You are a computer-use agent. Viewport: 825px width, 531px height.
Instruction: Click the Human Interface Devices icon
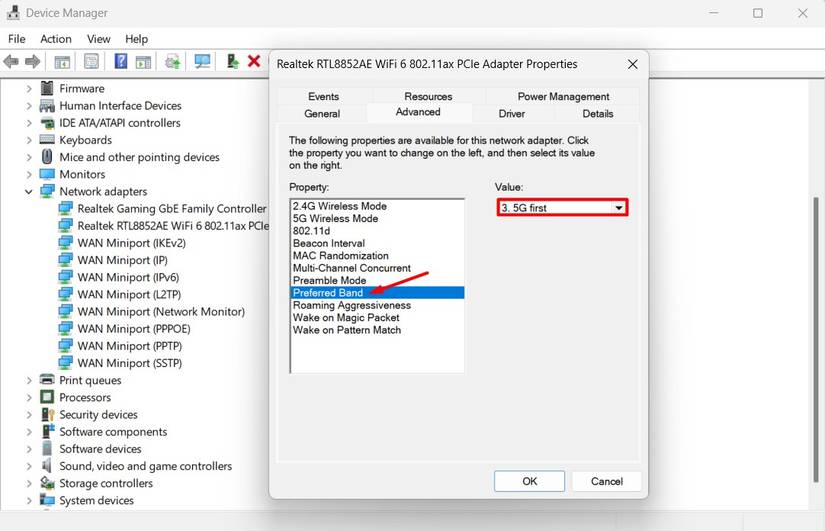point(47,105)
